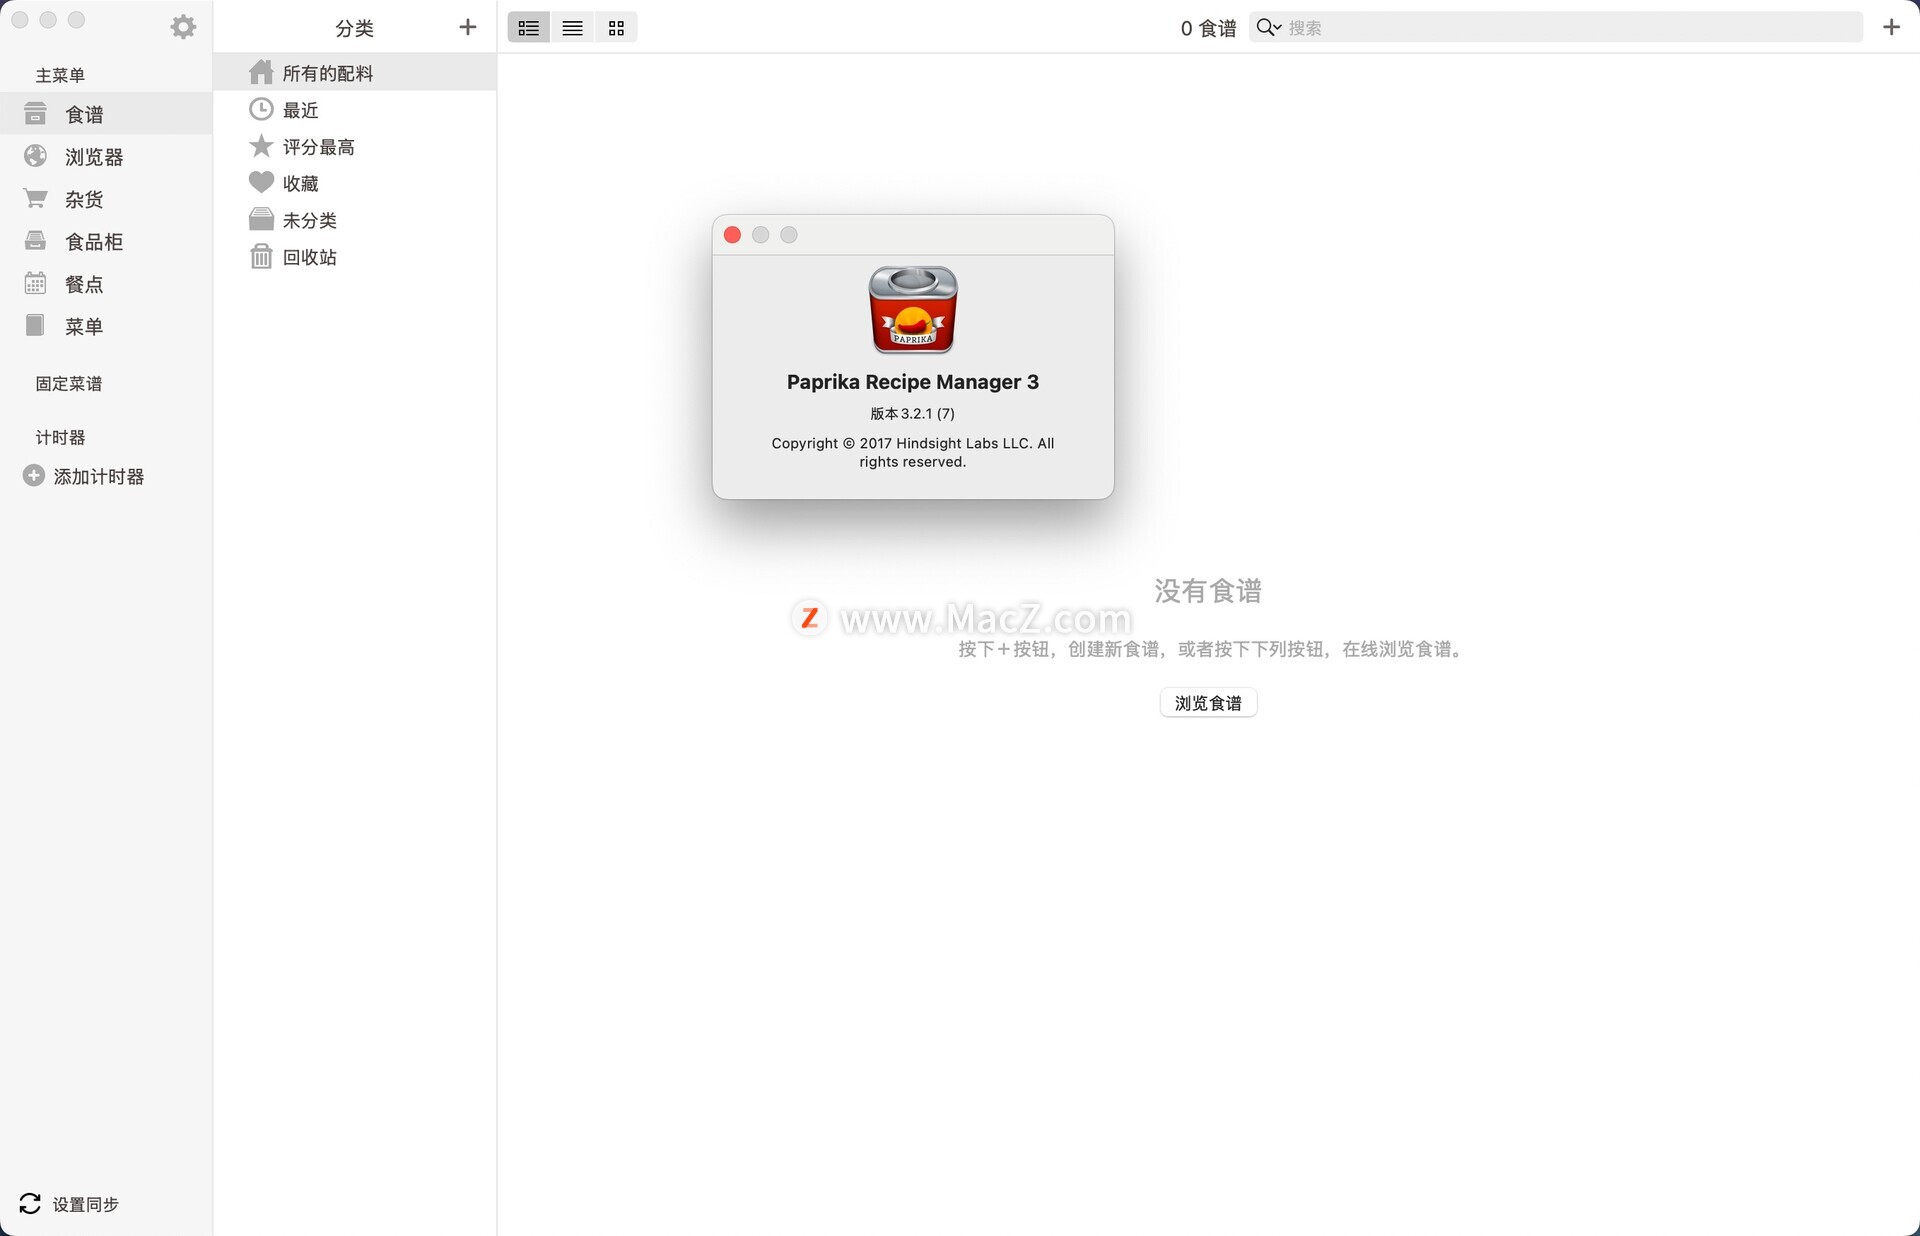Click the sync arrows icon at bottom
1920x1236 pixels.
(30, 1204)
